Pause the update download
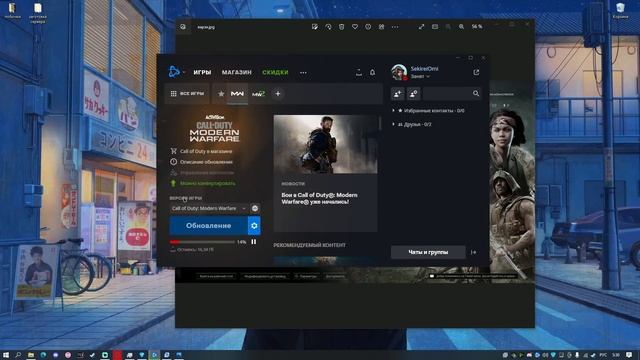640x360 pixels. click(x=253, y=242)
